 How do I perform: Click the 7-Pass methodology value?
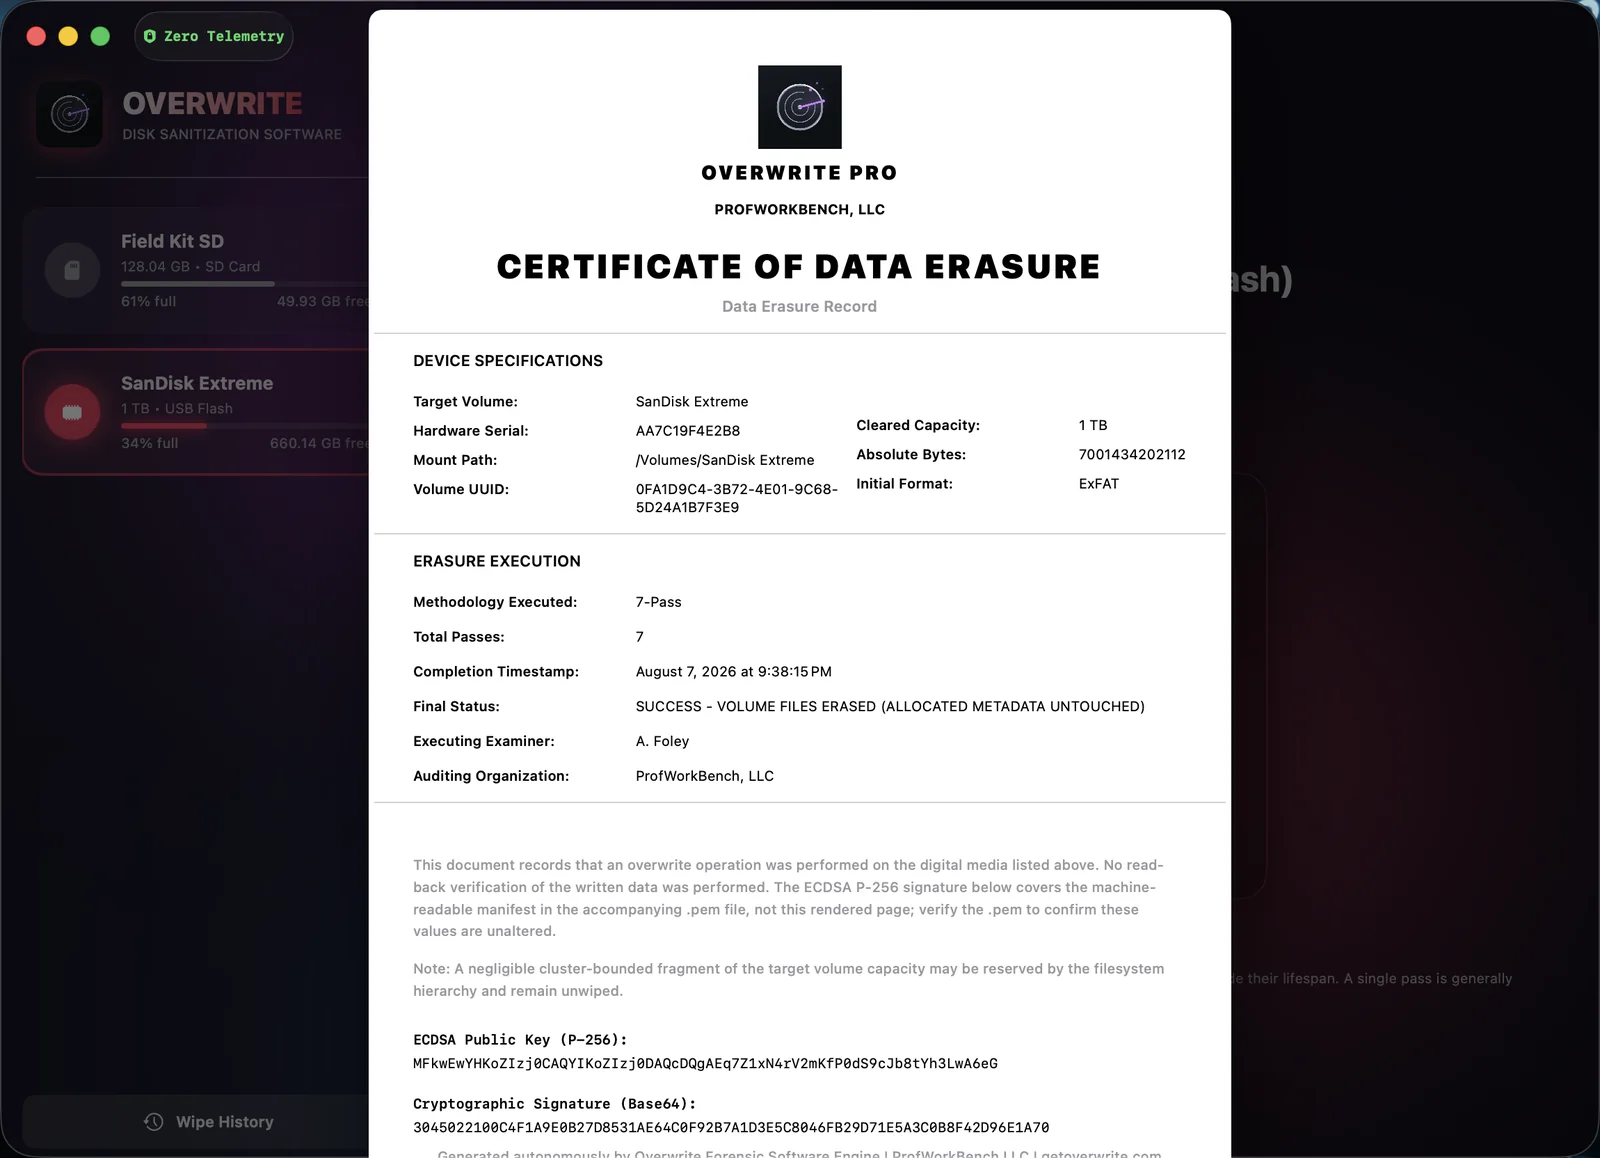click(x=659, y=602)
